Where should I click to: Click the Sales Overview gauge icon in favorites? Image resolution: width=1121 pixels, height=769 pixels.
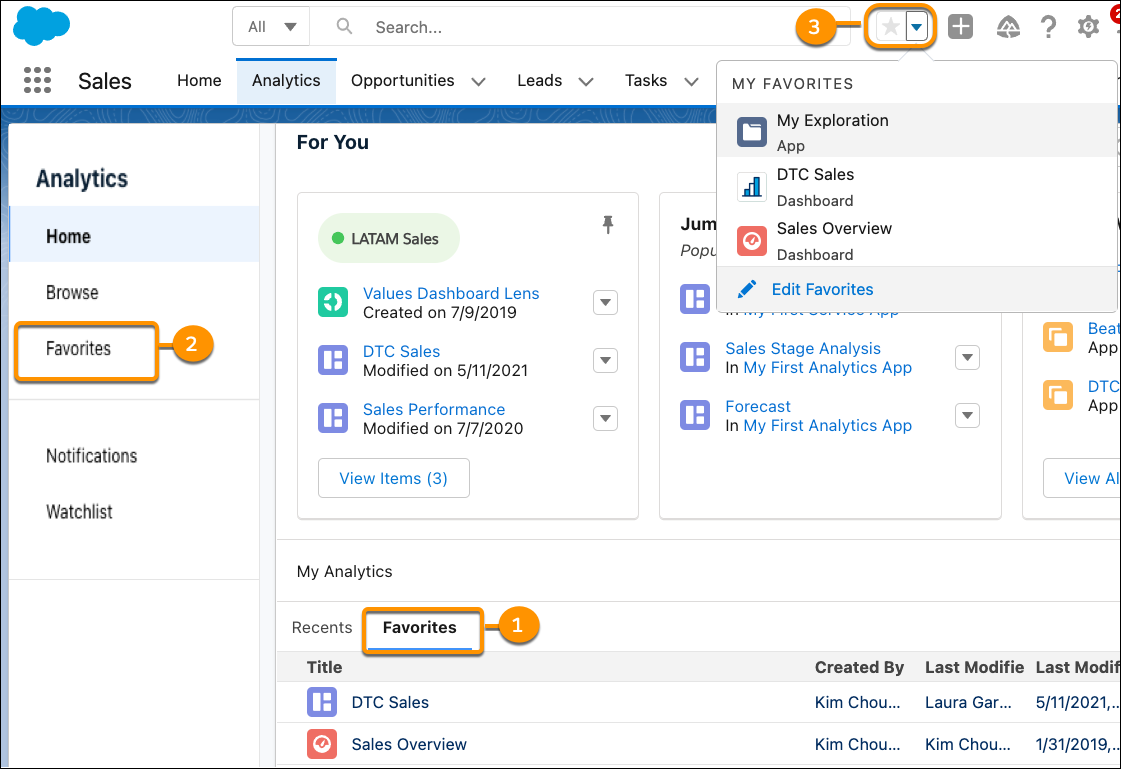coord(751,241)
